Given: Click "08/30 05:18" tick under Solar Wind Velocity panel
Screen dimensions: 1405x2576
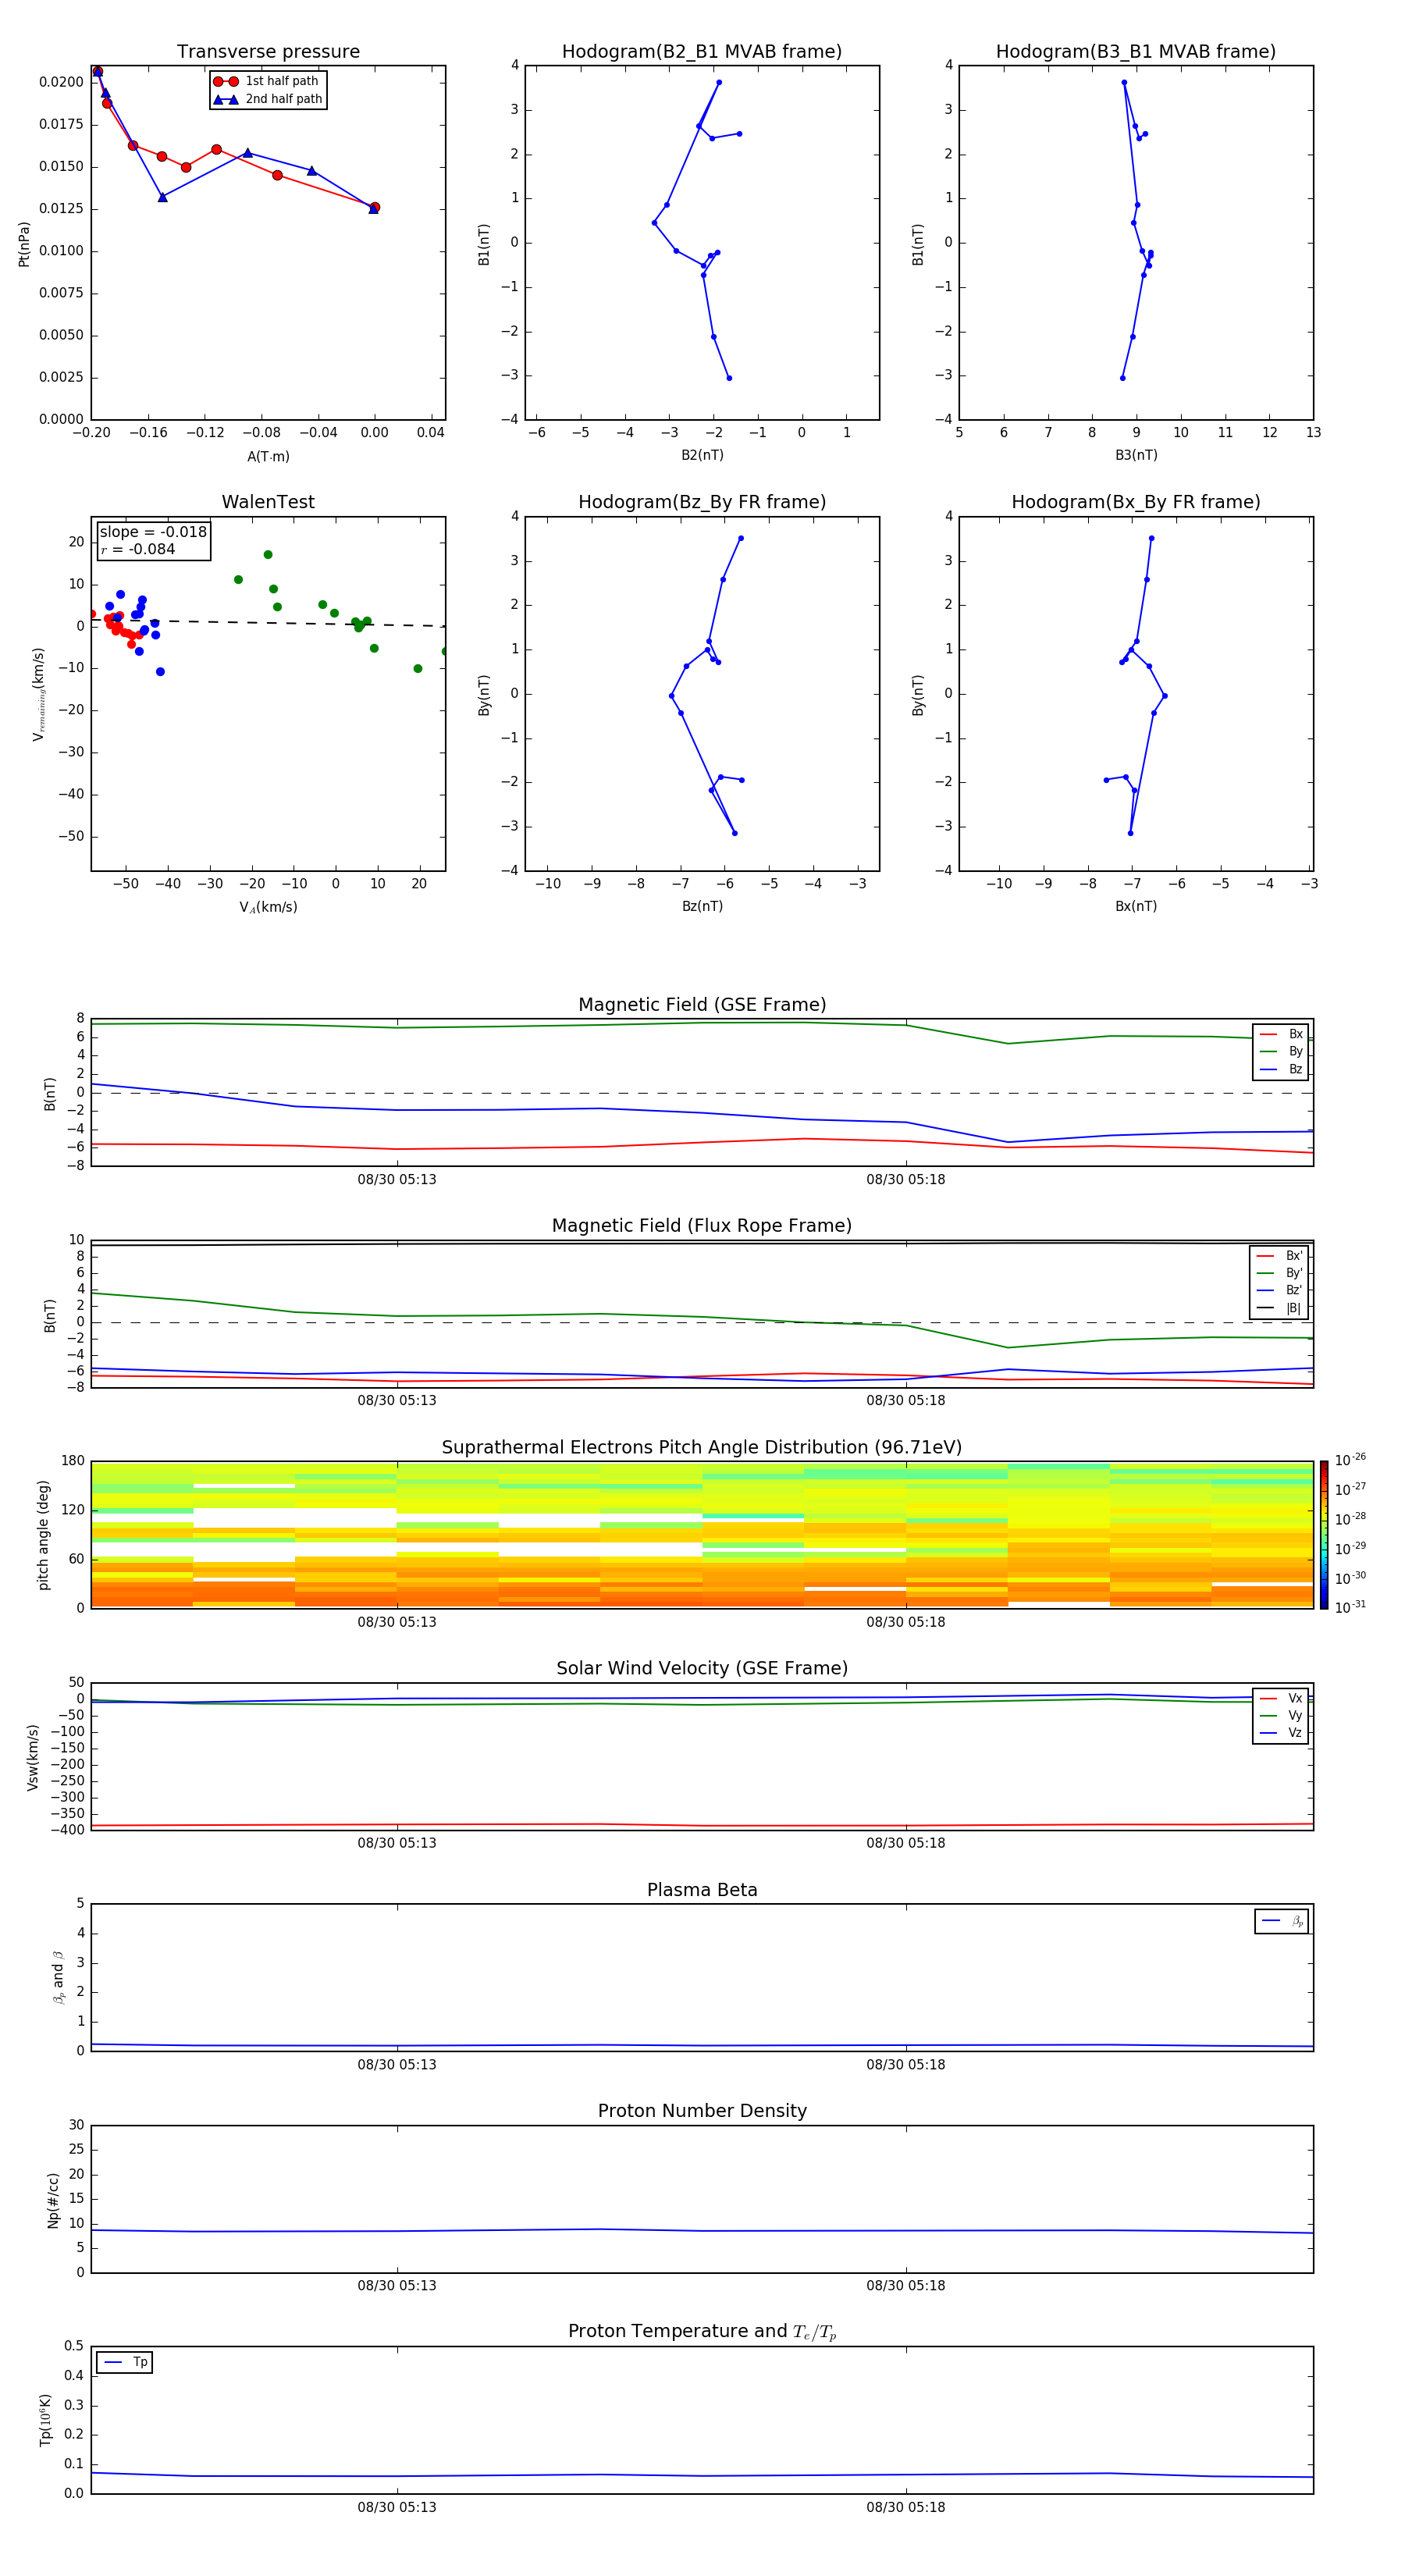Looking at the screenshot, I should [906, 1843].
